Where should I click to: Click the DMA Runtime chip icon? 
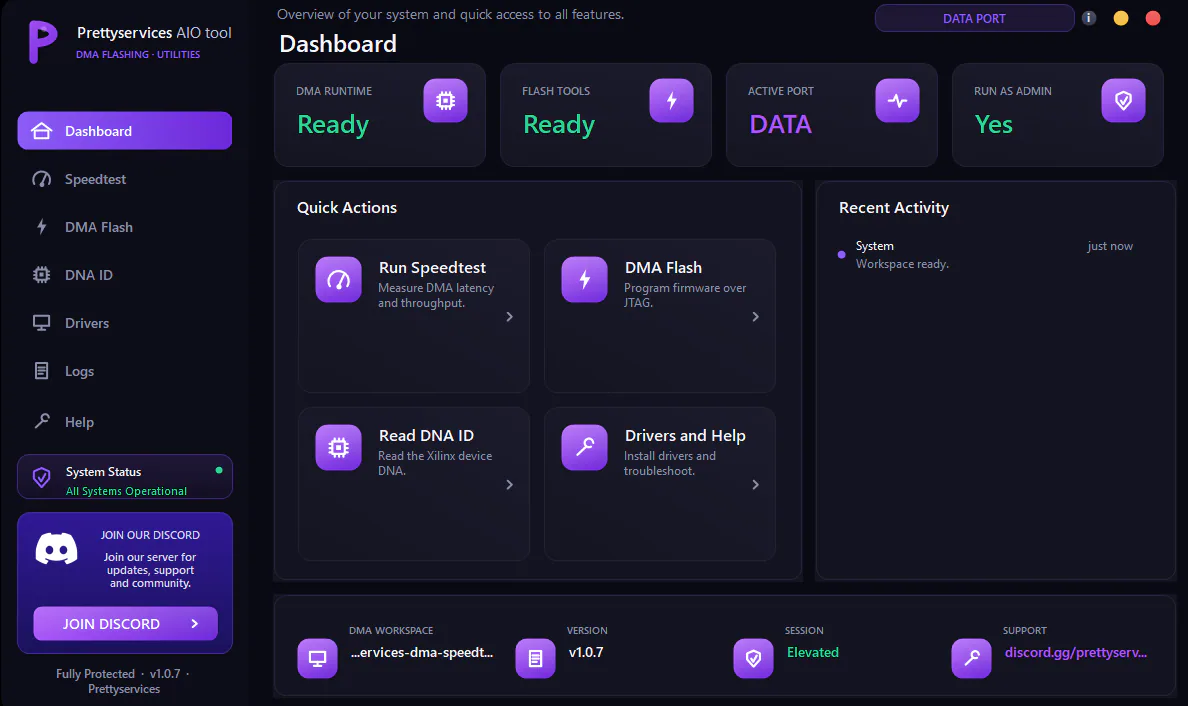click(446, 100)
